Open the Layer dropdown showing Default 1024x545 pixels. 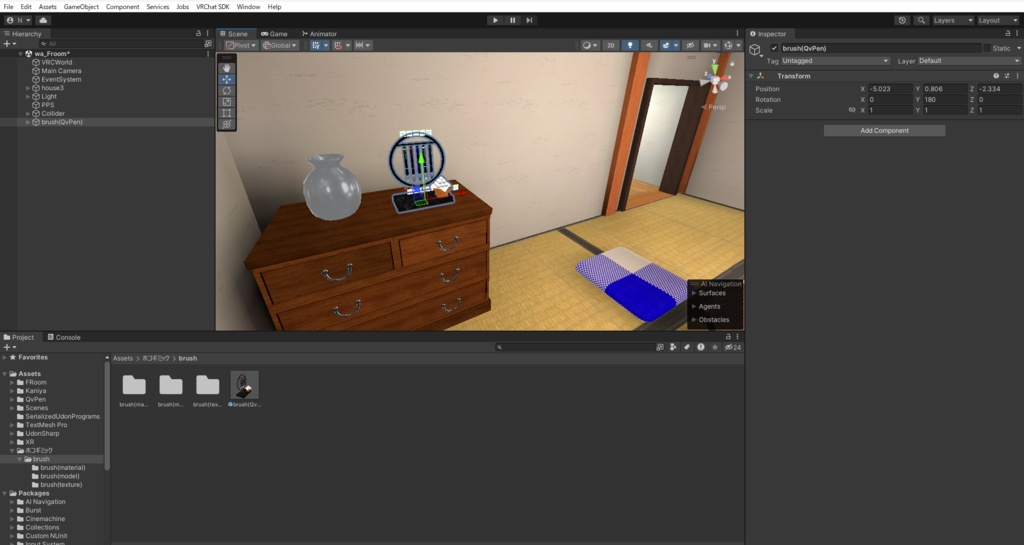click(x=969, y=61)
